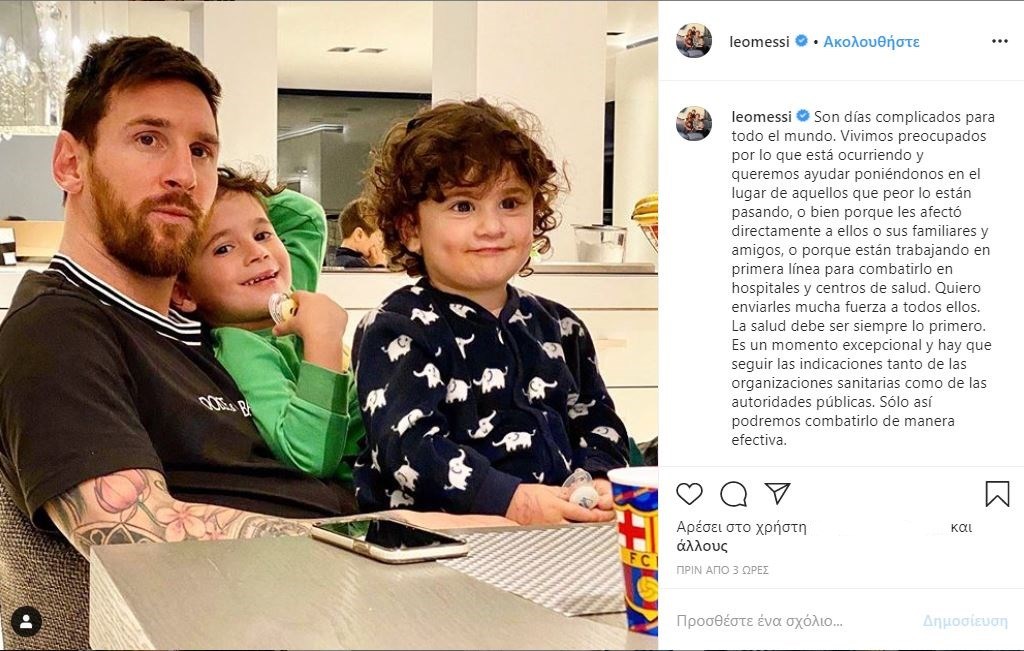Click the post caption text
The width and height of the screenshot is (1024, 651).
click(x=862, y=278)
